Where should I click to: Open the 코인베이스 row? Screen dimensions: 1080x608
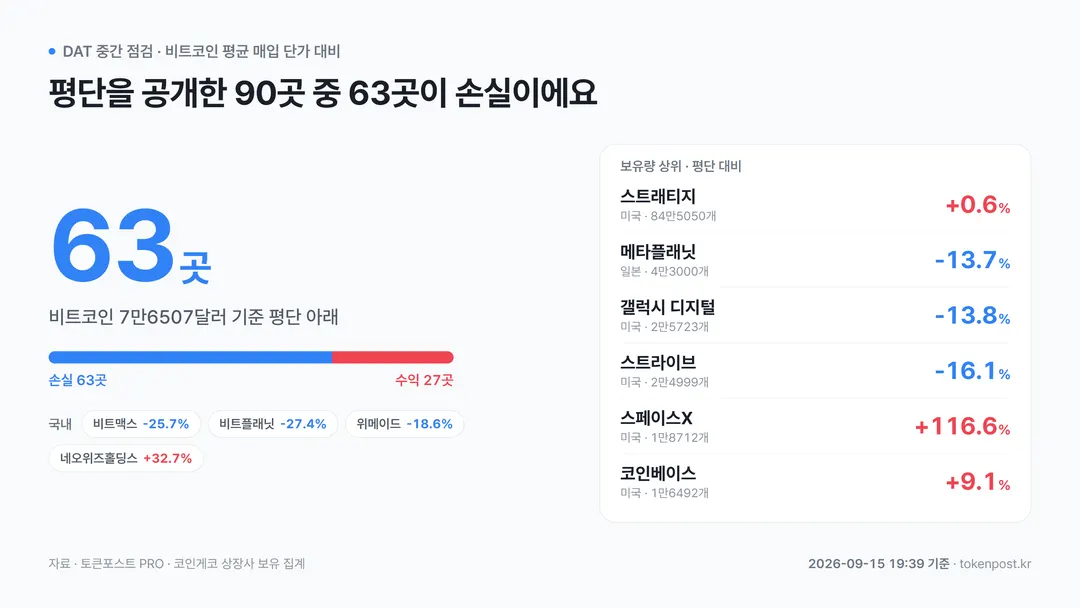815,482
